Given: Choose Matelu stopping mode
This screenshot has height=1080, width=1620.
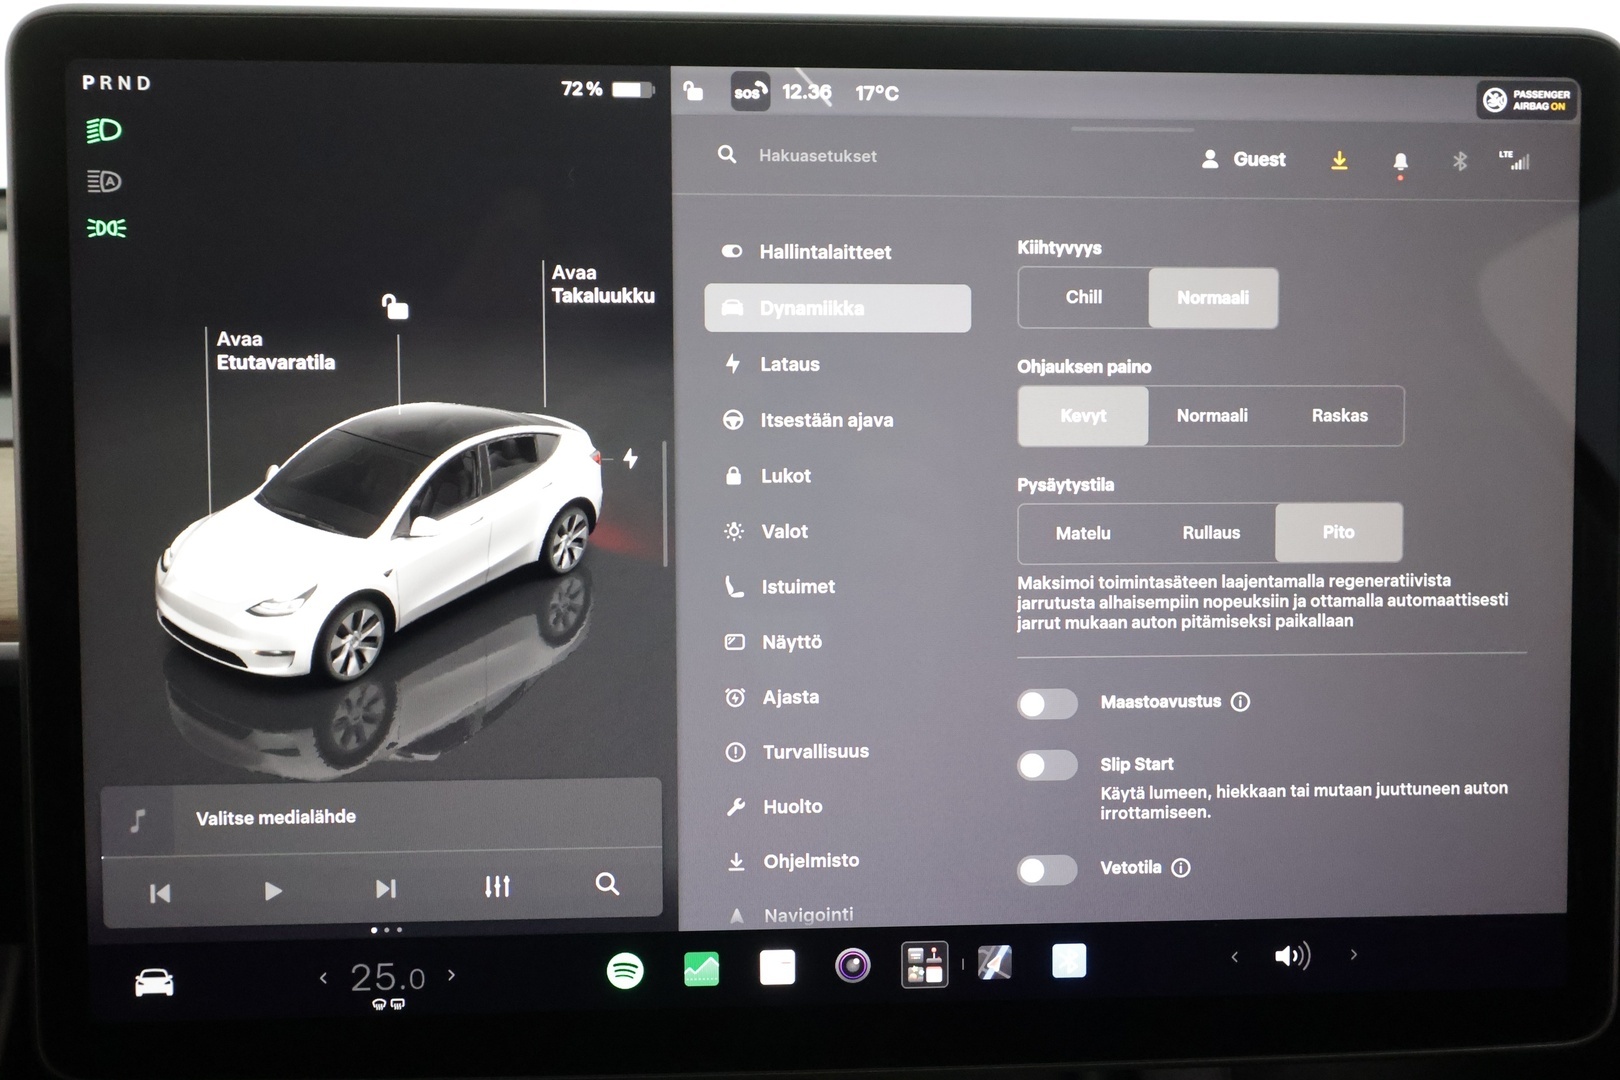Looking at the screenshot, I should (x=1083, y=533).
